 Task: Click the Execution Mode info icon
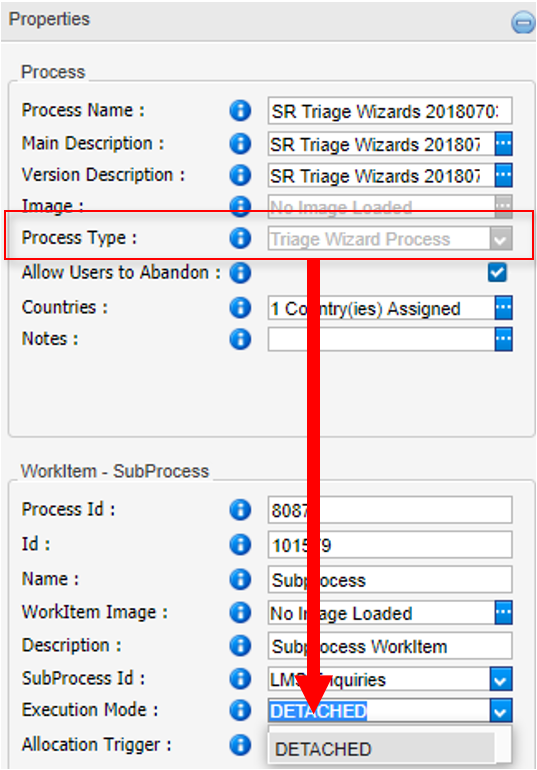tap(240, 710)
